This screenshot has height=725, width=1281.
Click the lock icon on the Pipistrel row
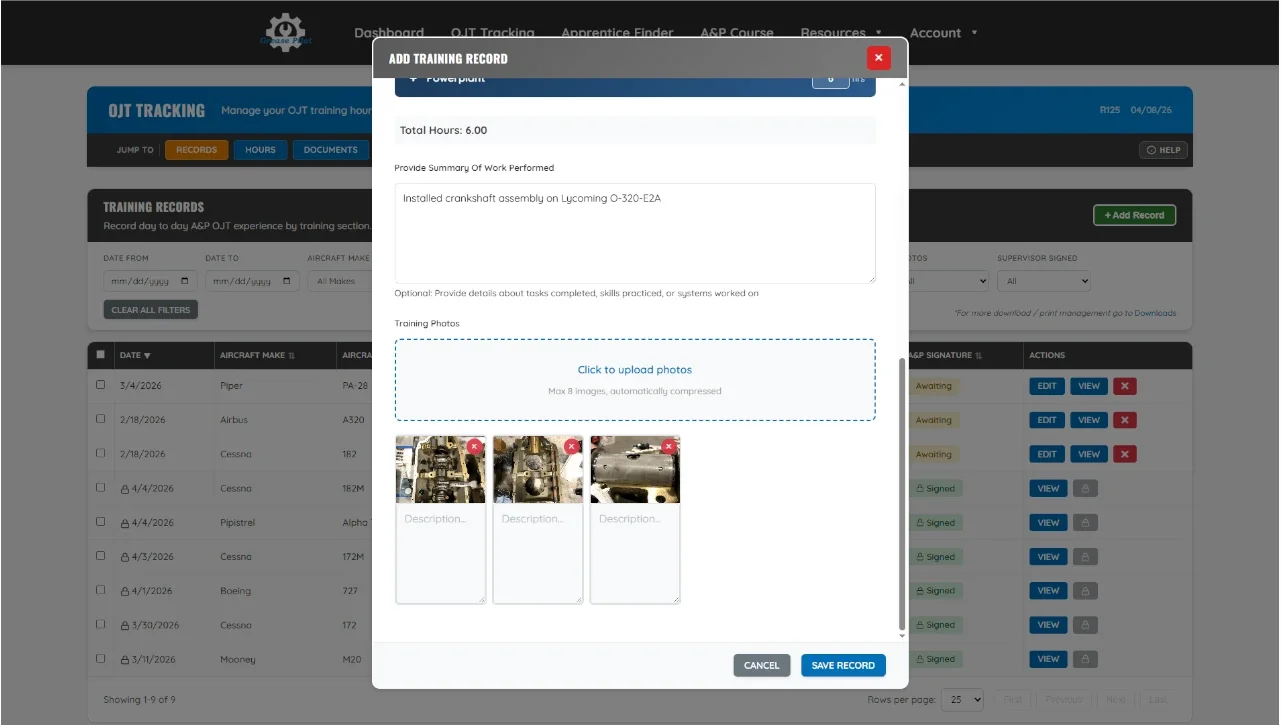[x=1085, y=521]
